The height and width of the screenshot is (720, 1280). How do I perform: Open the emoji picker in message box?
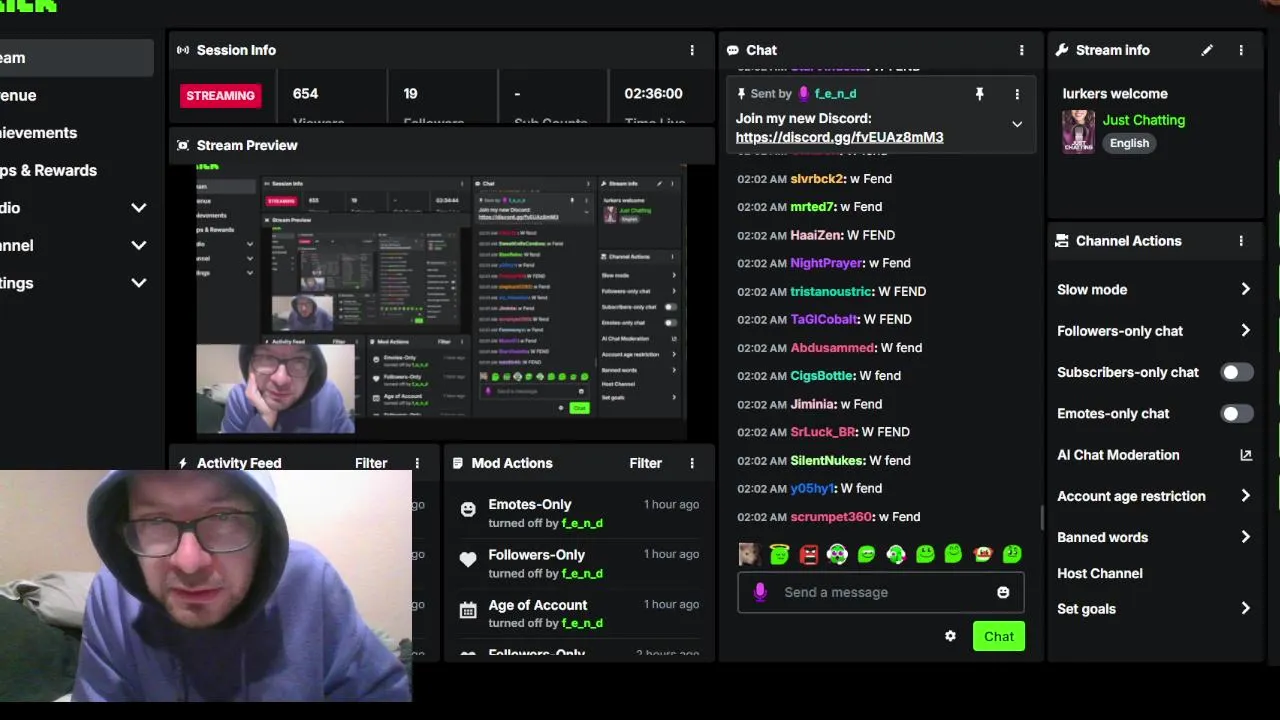pos(1003,592)
